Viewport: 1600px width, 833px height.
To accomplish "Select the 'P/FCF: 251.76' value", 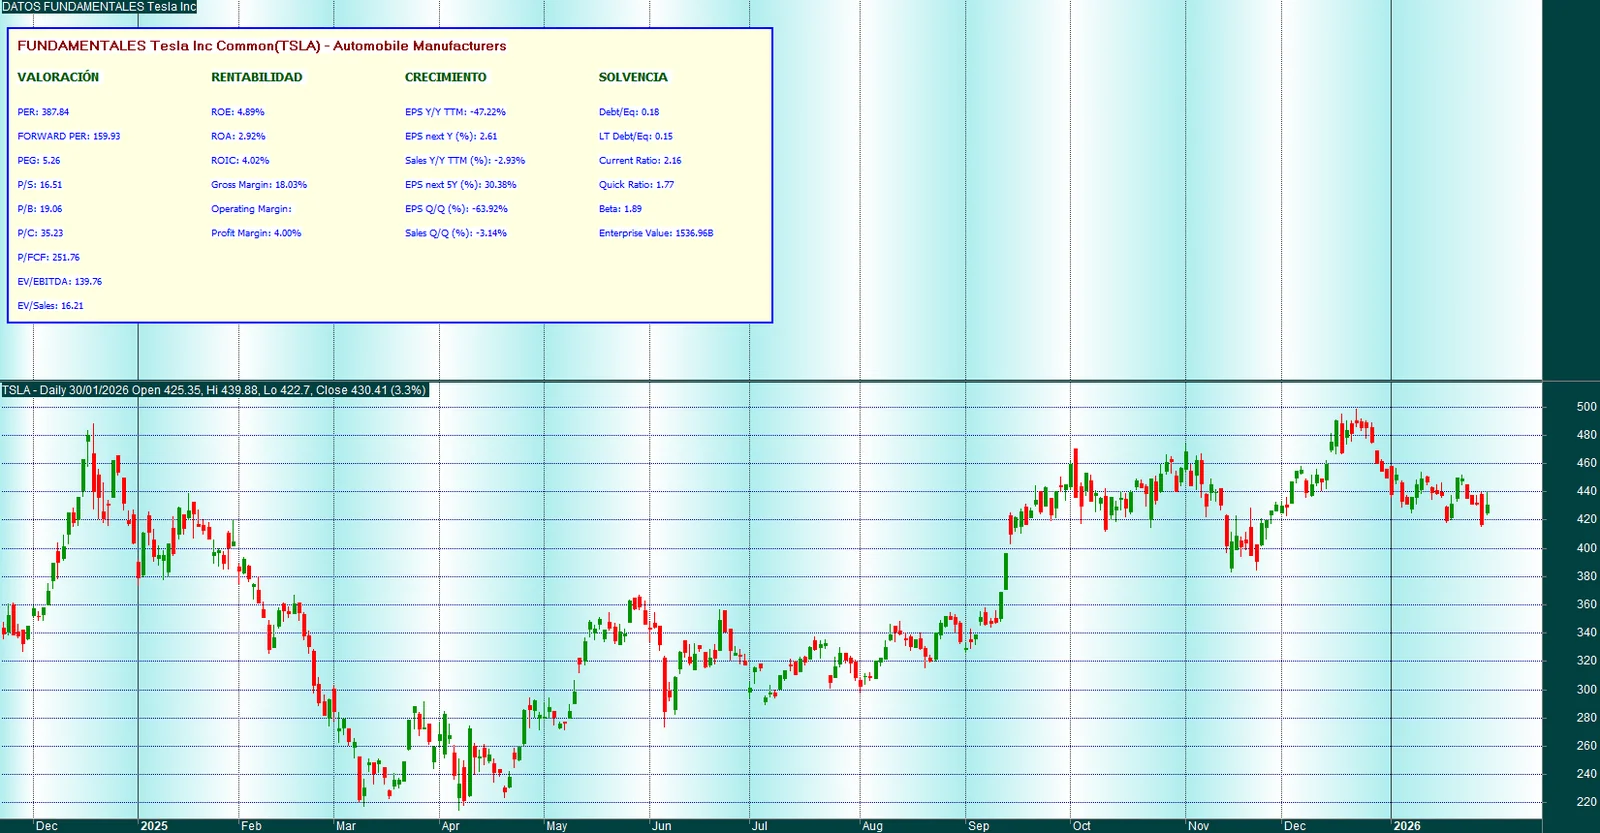I will point(48,257).
